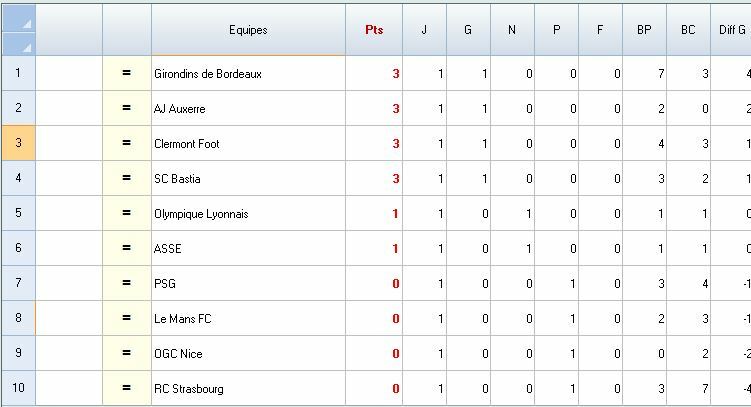The height and width of the screenshot is (407, 751).
Task: Click the equals trend icon in the PSG row
Action: (x=126, y=284)
